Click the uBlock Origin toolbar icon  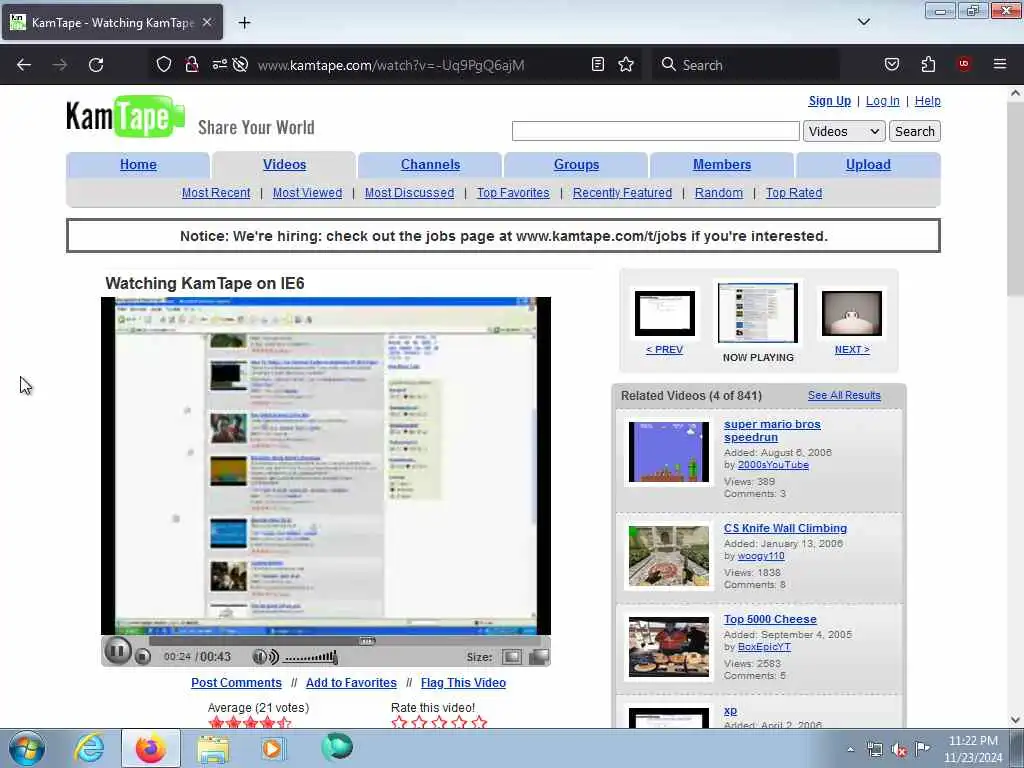(x=963, y=64)
